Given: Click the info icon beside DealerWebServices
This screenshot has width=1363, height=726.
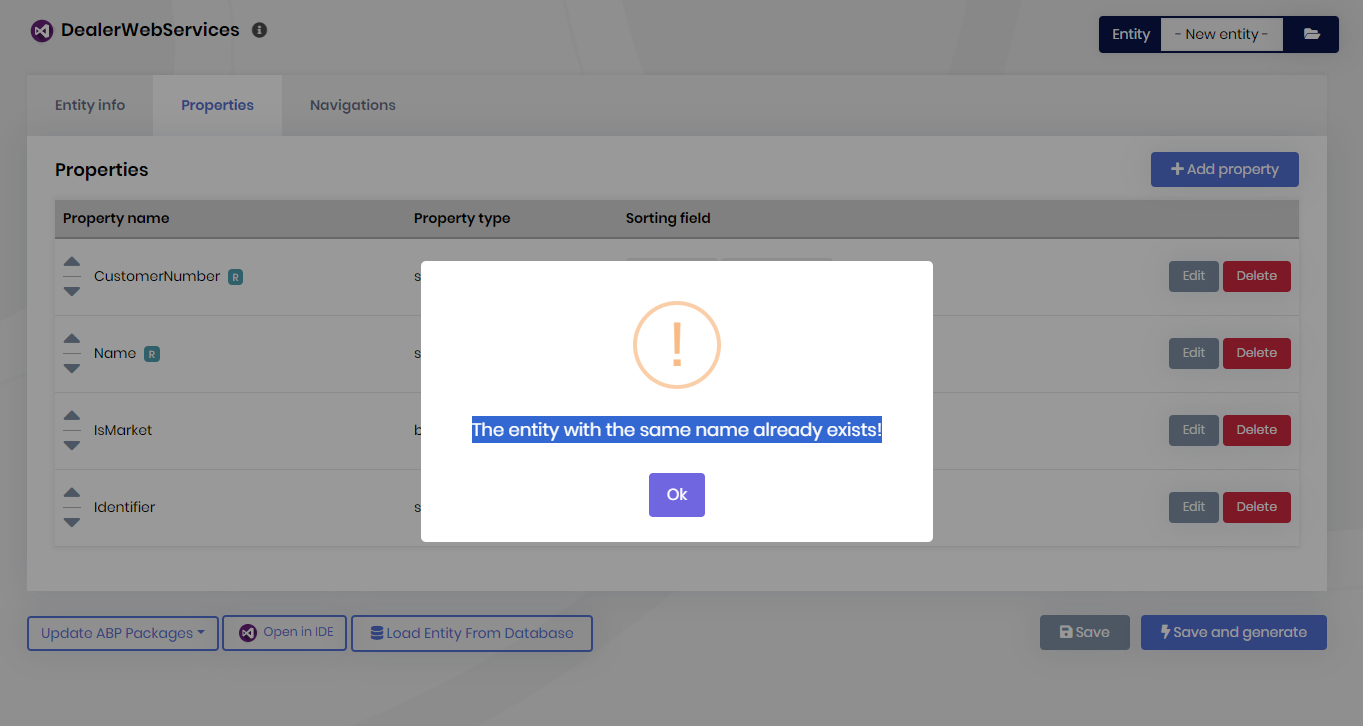Looking at the screenshot, I should (259, 30).
